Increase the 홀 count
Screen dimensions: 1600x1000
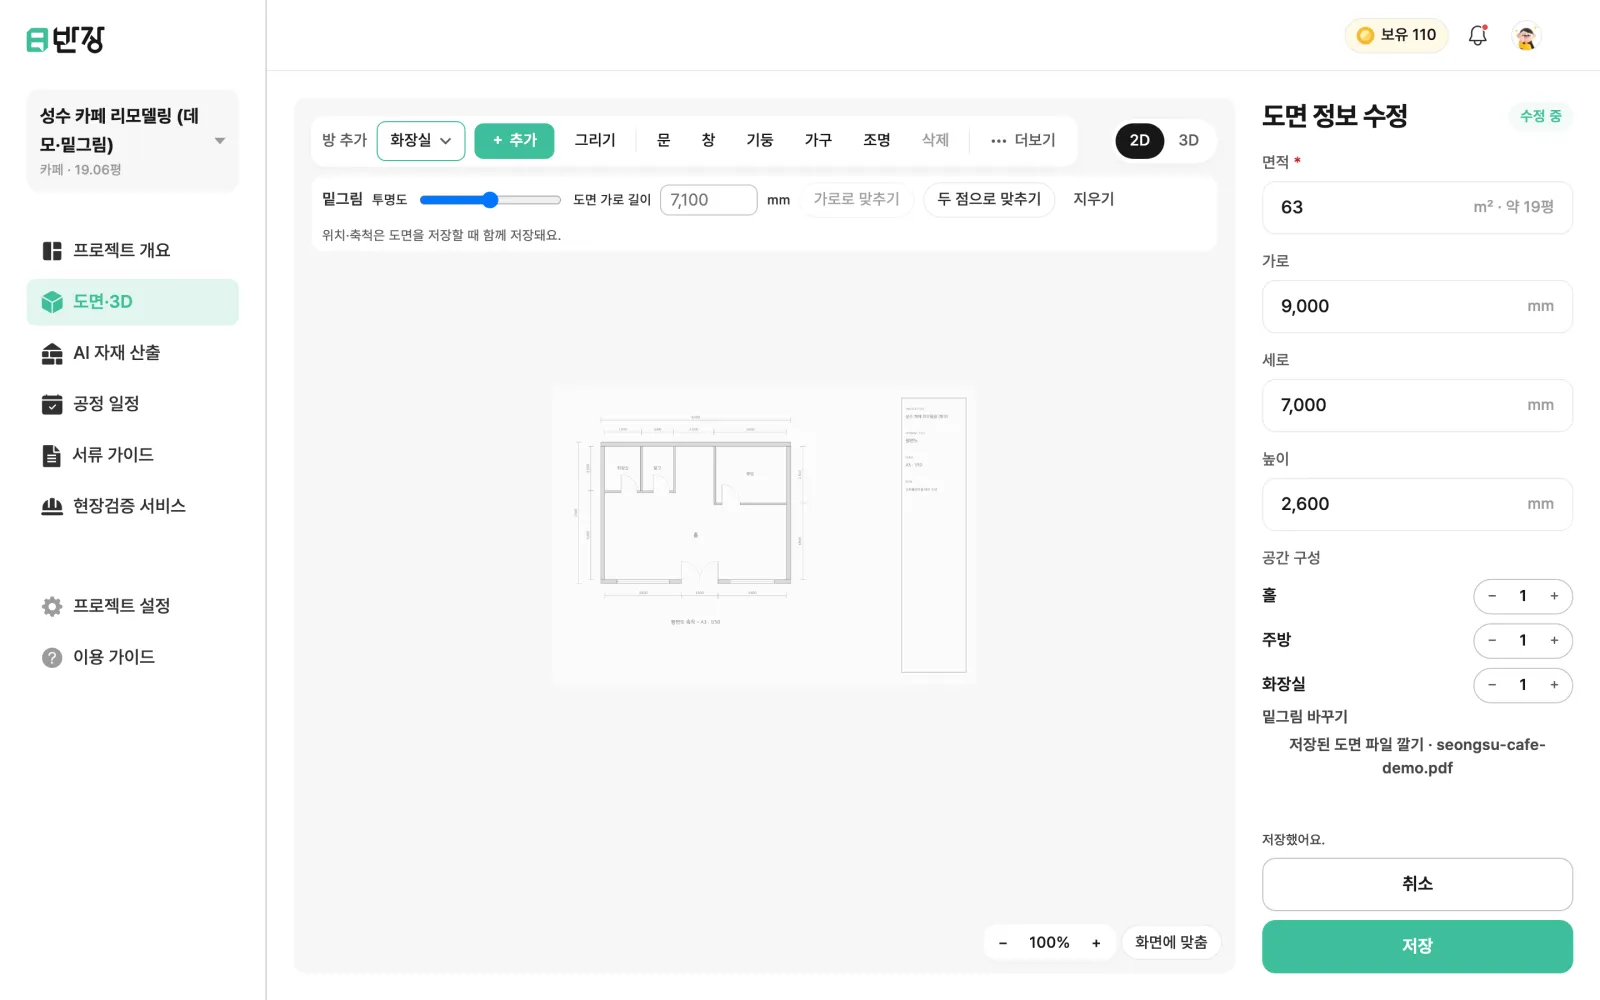pos(1554,596)
